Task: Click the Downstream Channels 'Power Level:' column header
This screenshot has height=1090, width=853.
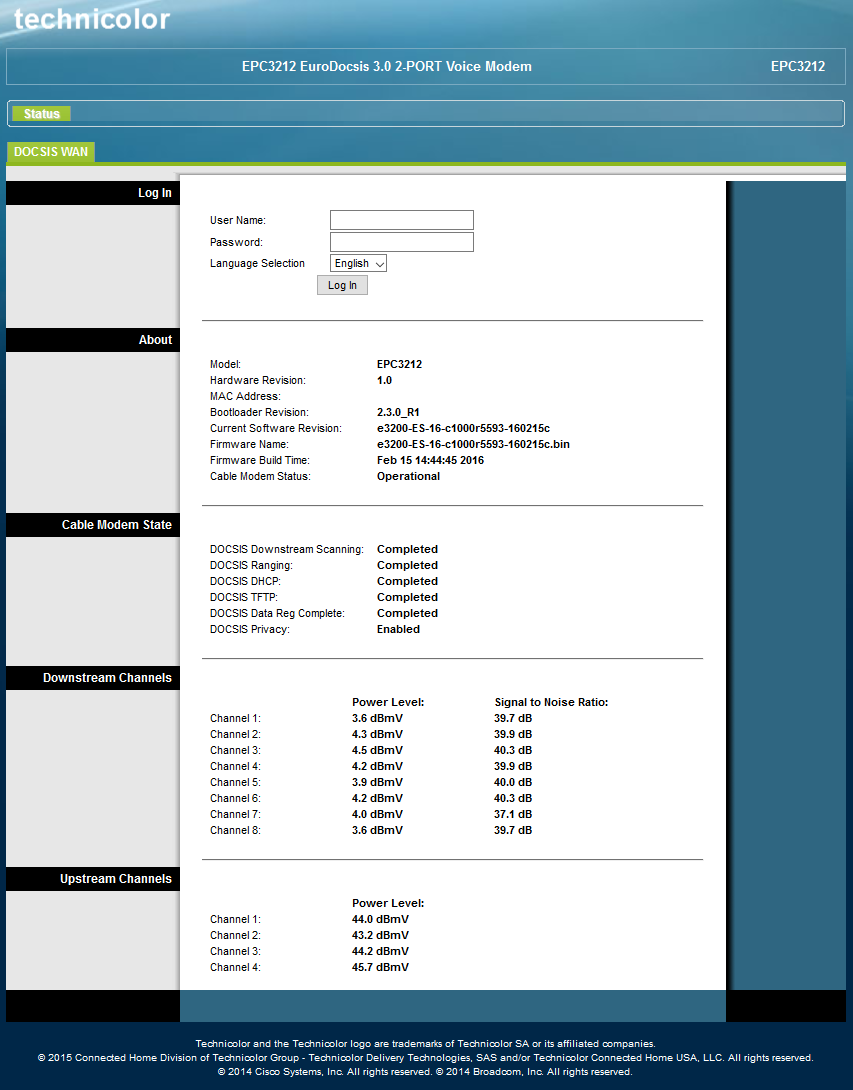Action: click(x=388, y=702)
